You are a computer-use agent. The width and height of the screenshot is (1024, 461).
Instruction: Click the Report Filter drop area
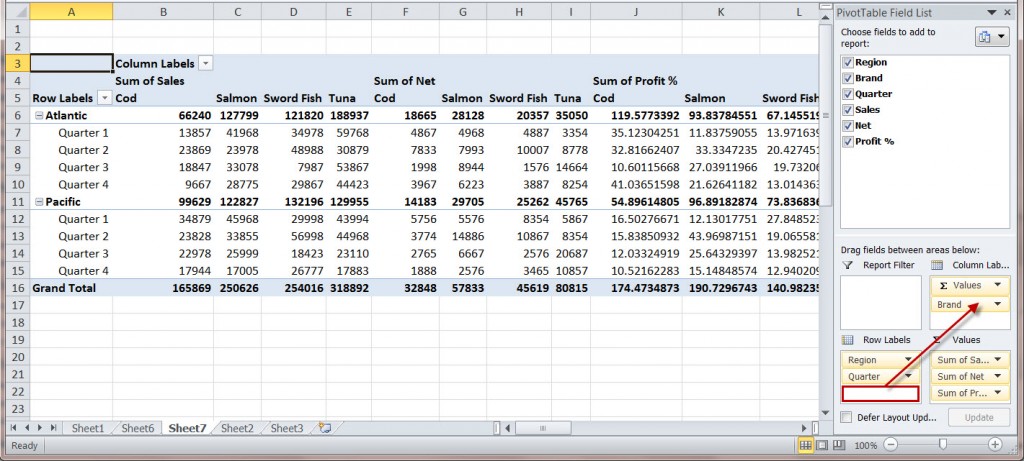879,302
